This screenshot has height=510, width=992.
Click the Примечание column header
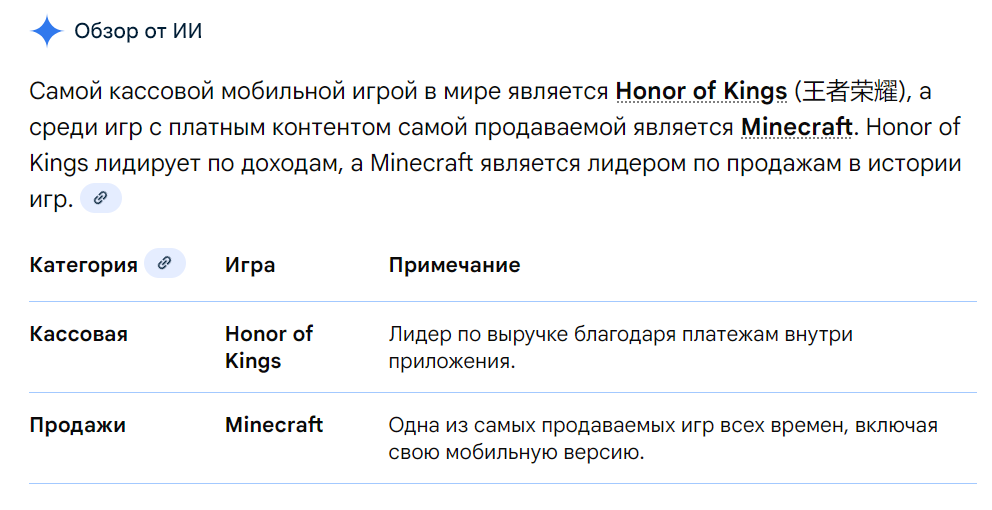click(x=454, y=264)
